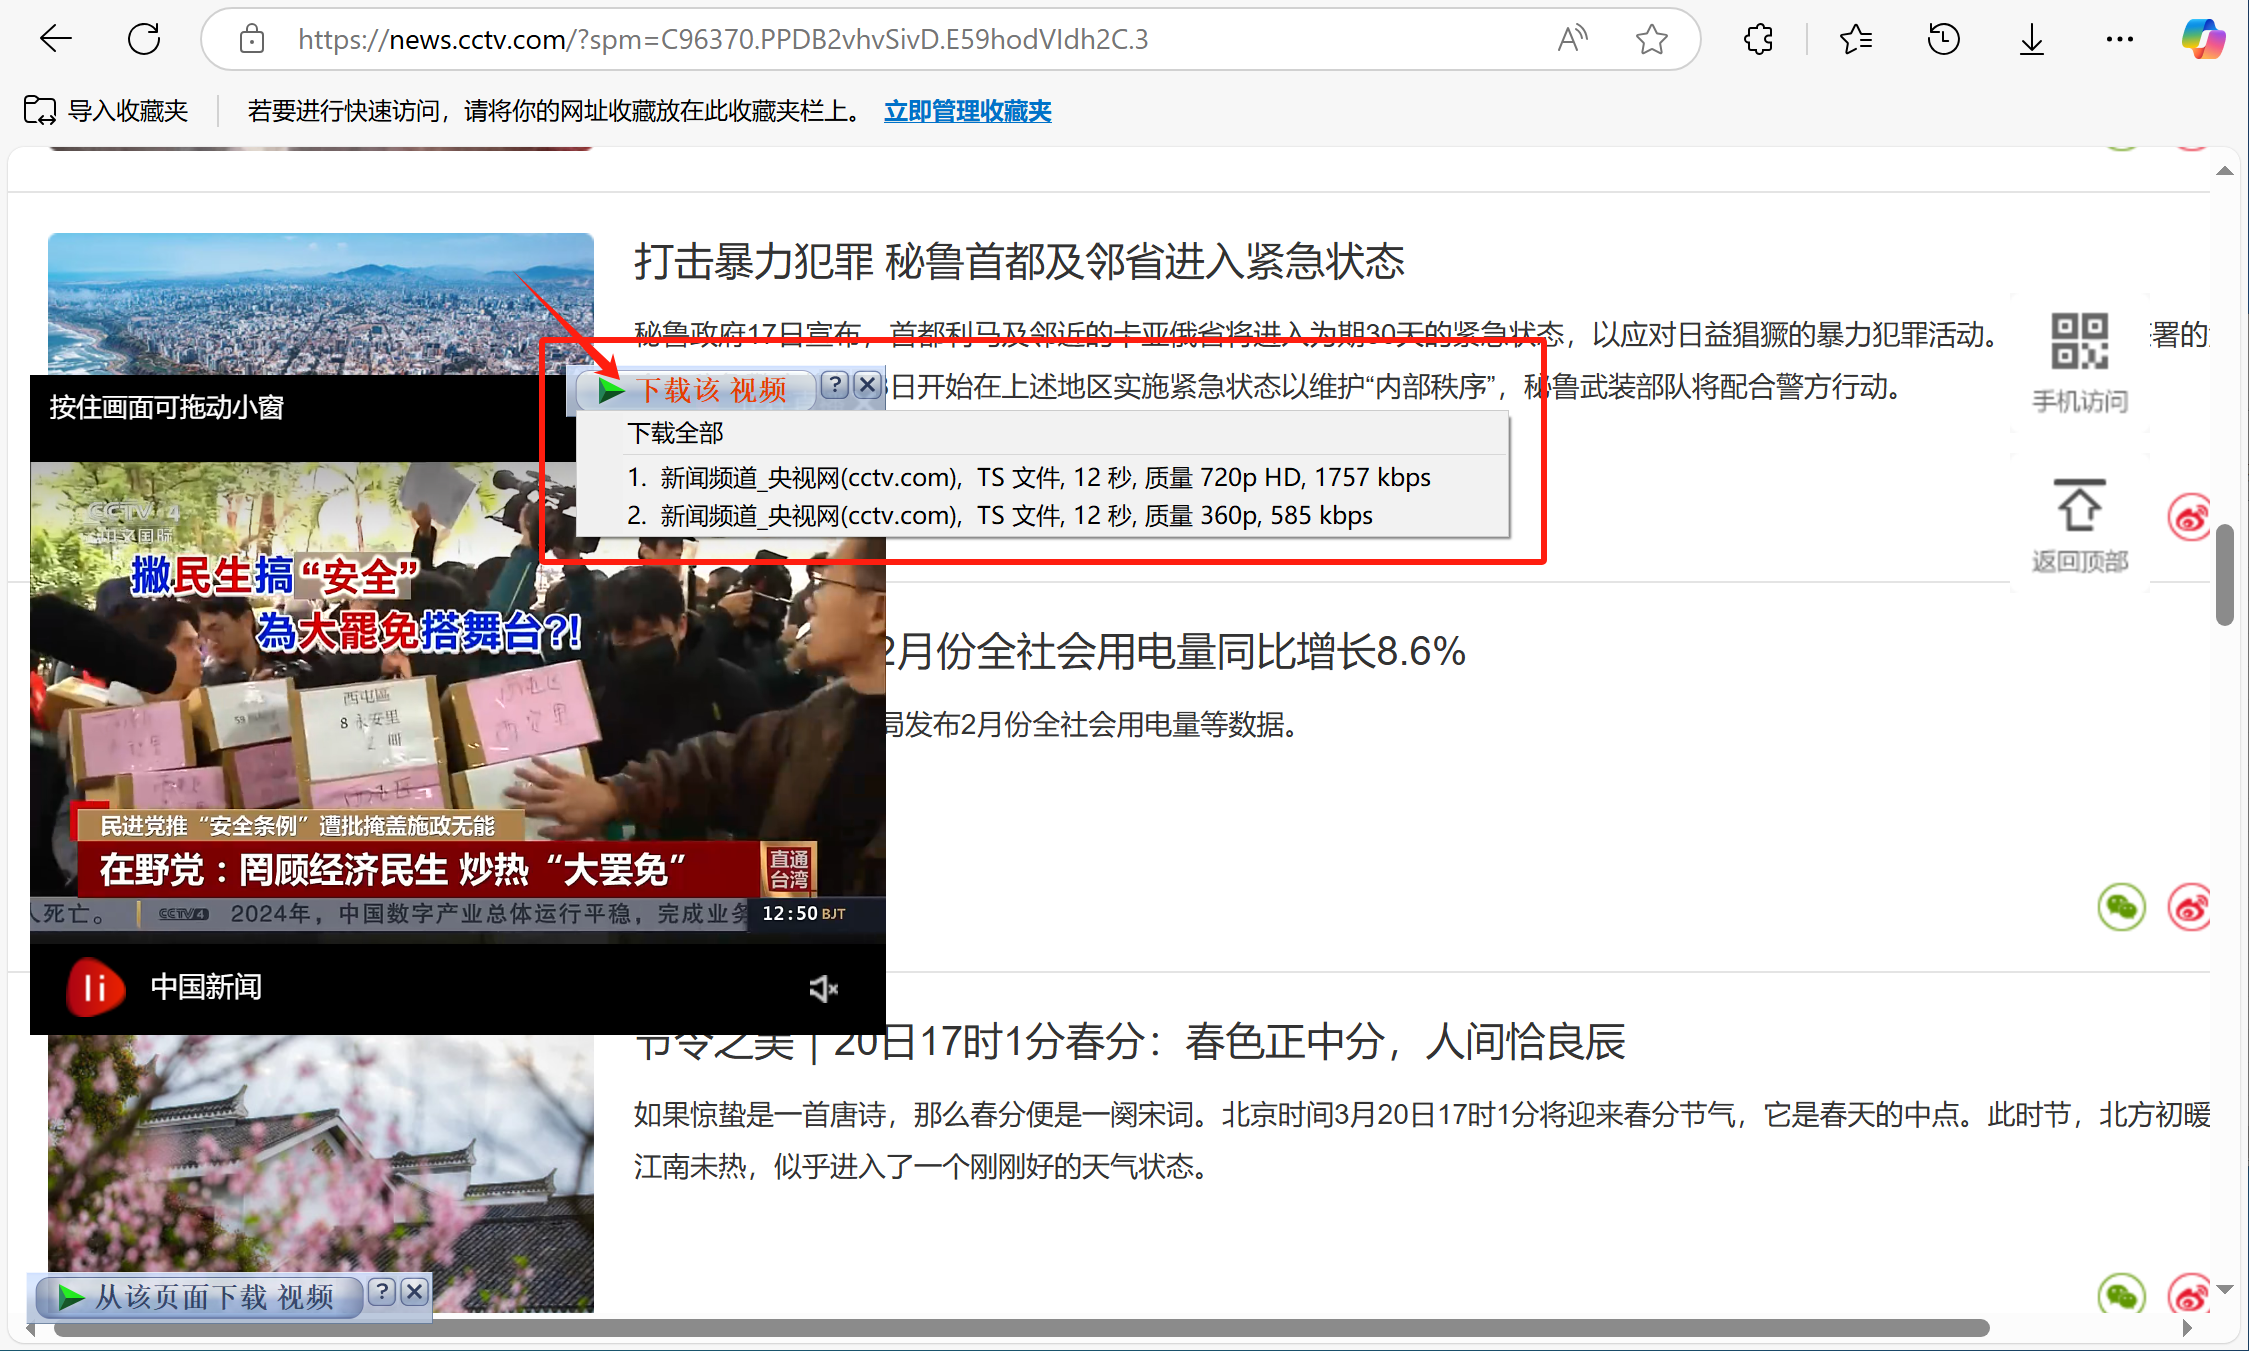Open 立即管理收藏夹 link
The width and height of the screenshot is (2249, 1351).
(x=966, y=111)
